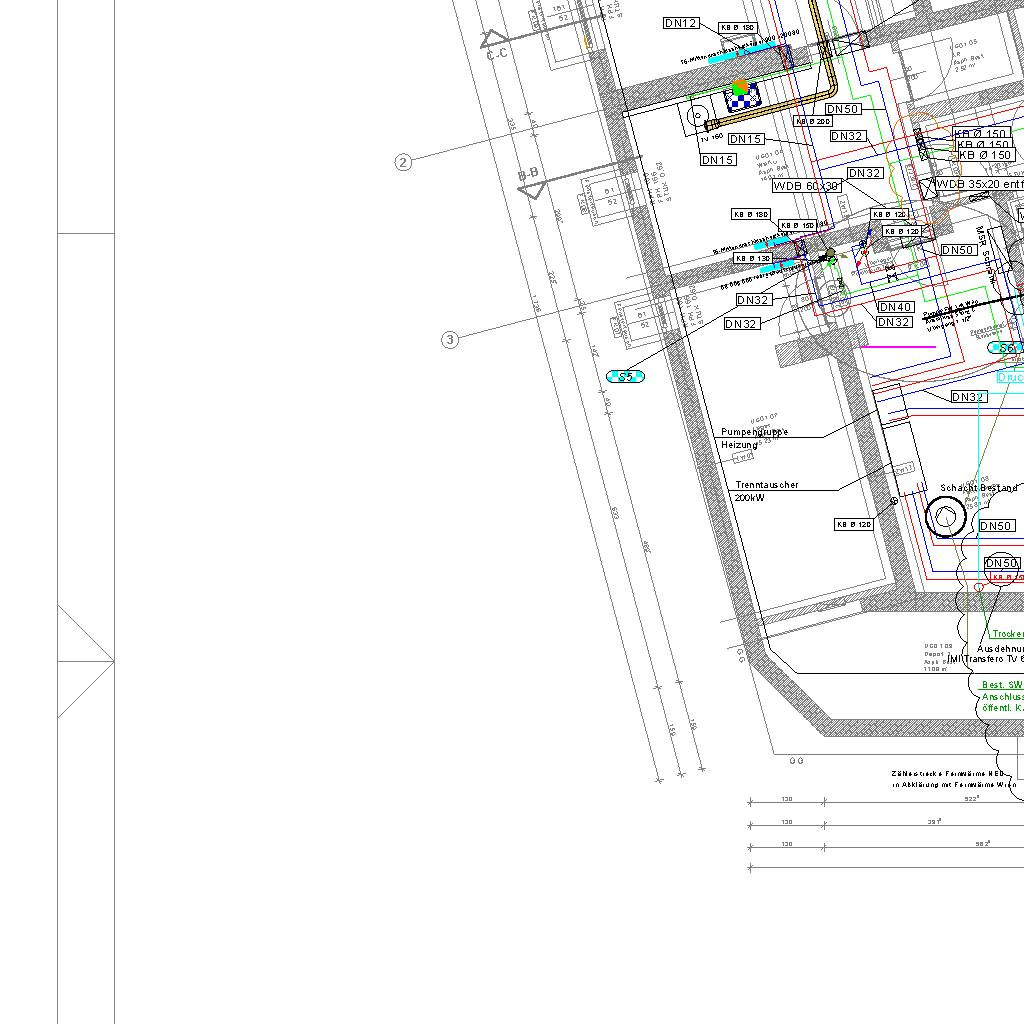Click the WDB 60x30 label

pyautogui.click(x=806, y=186)
